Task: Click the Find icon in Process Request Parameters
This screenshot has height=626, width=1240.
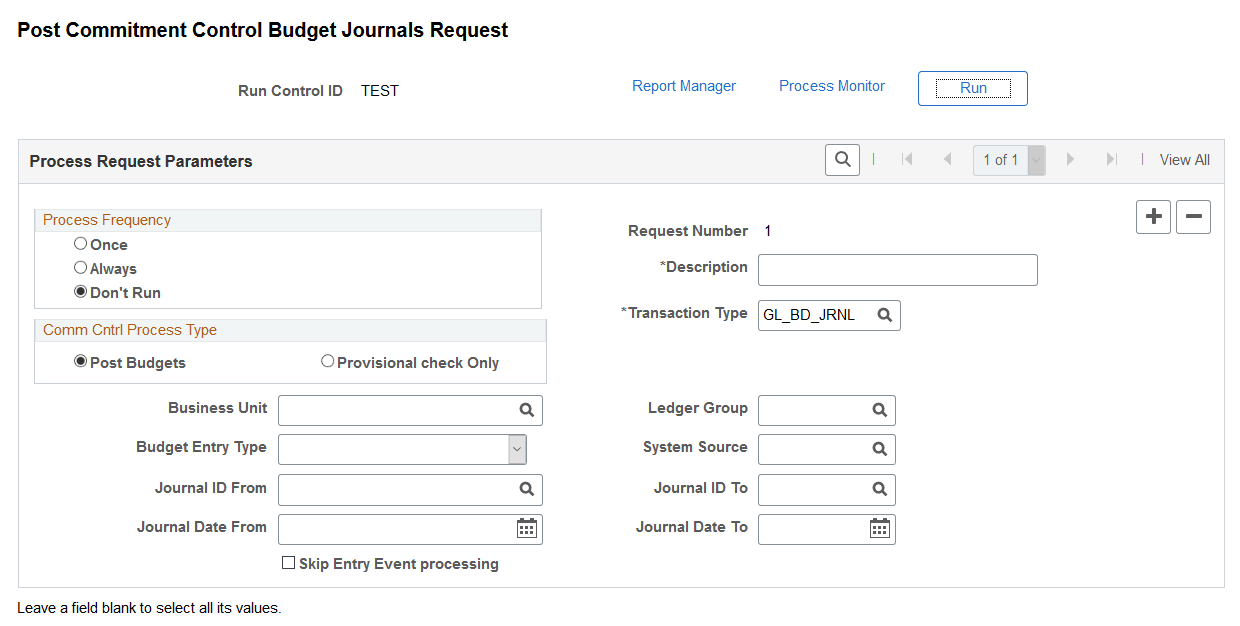Action: click(x=842, y=159)
